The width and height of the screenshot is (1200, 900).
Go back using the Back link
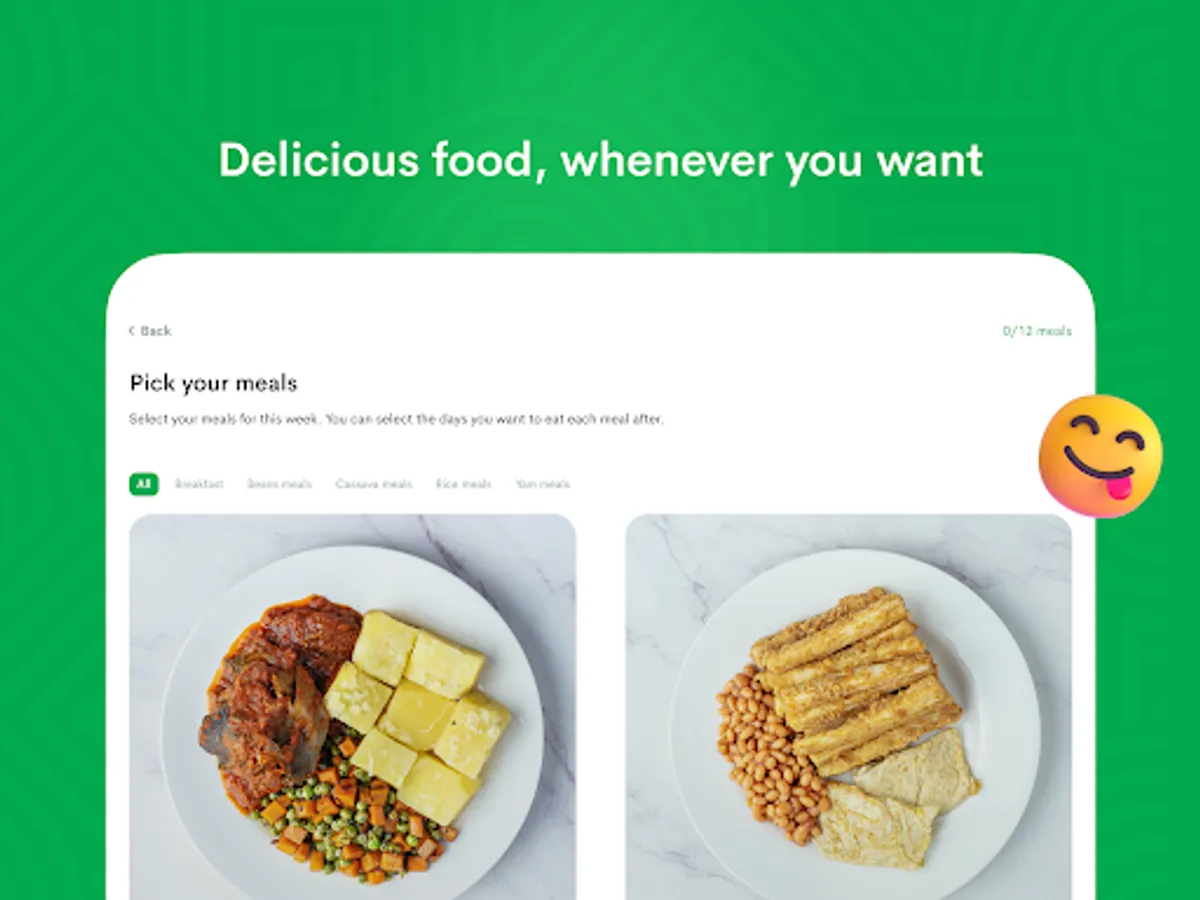point(150,331)
